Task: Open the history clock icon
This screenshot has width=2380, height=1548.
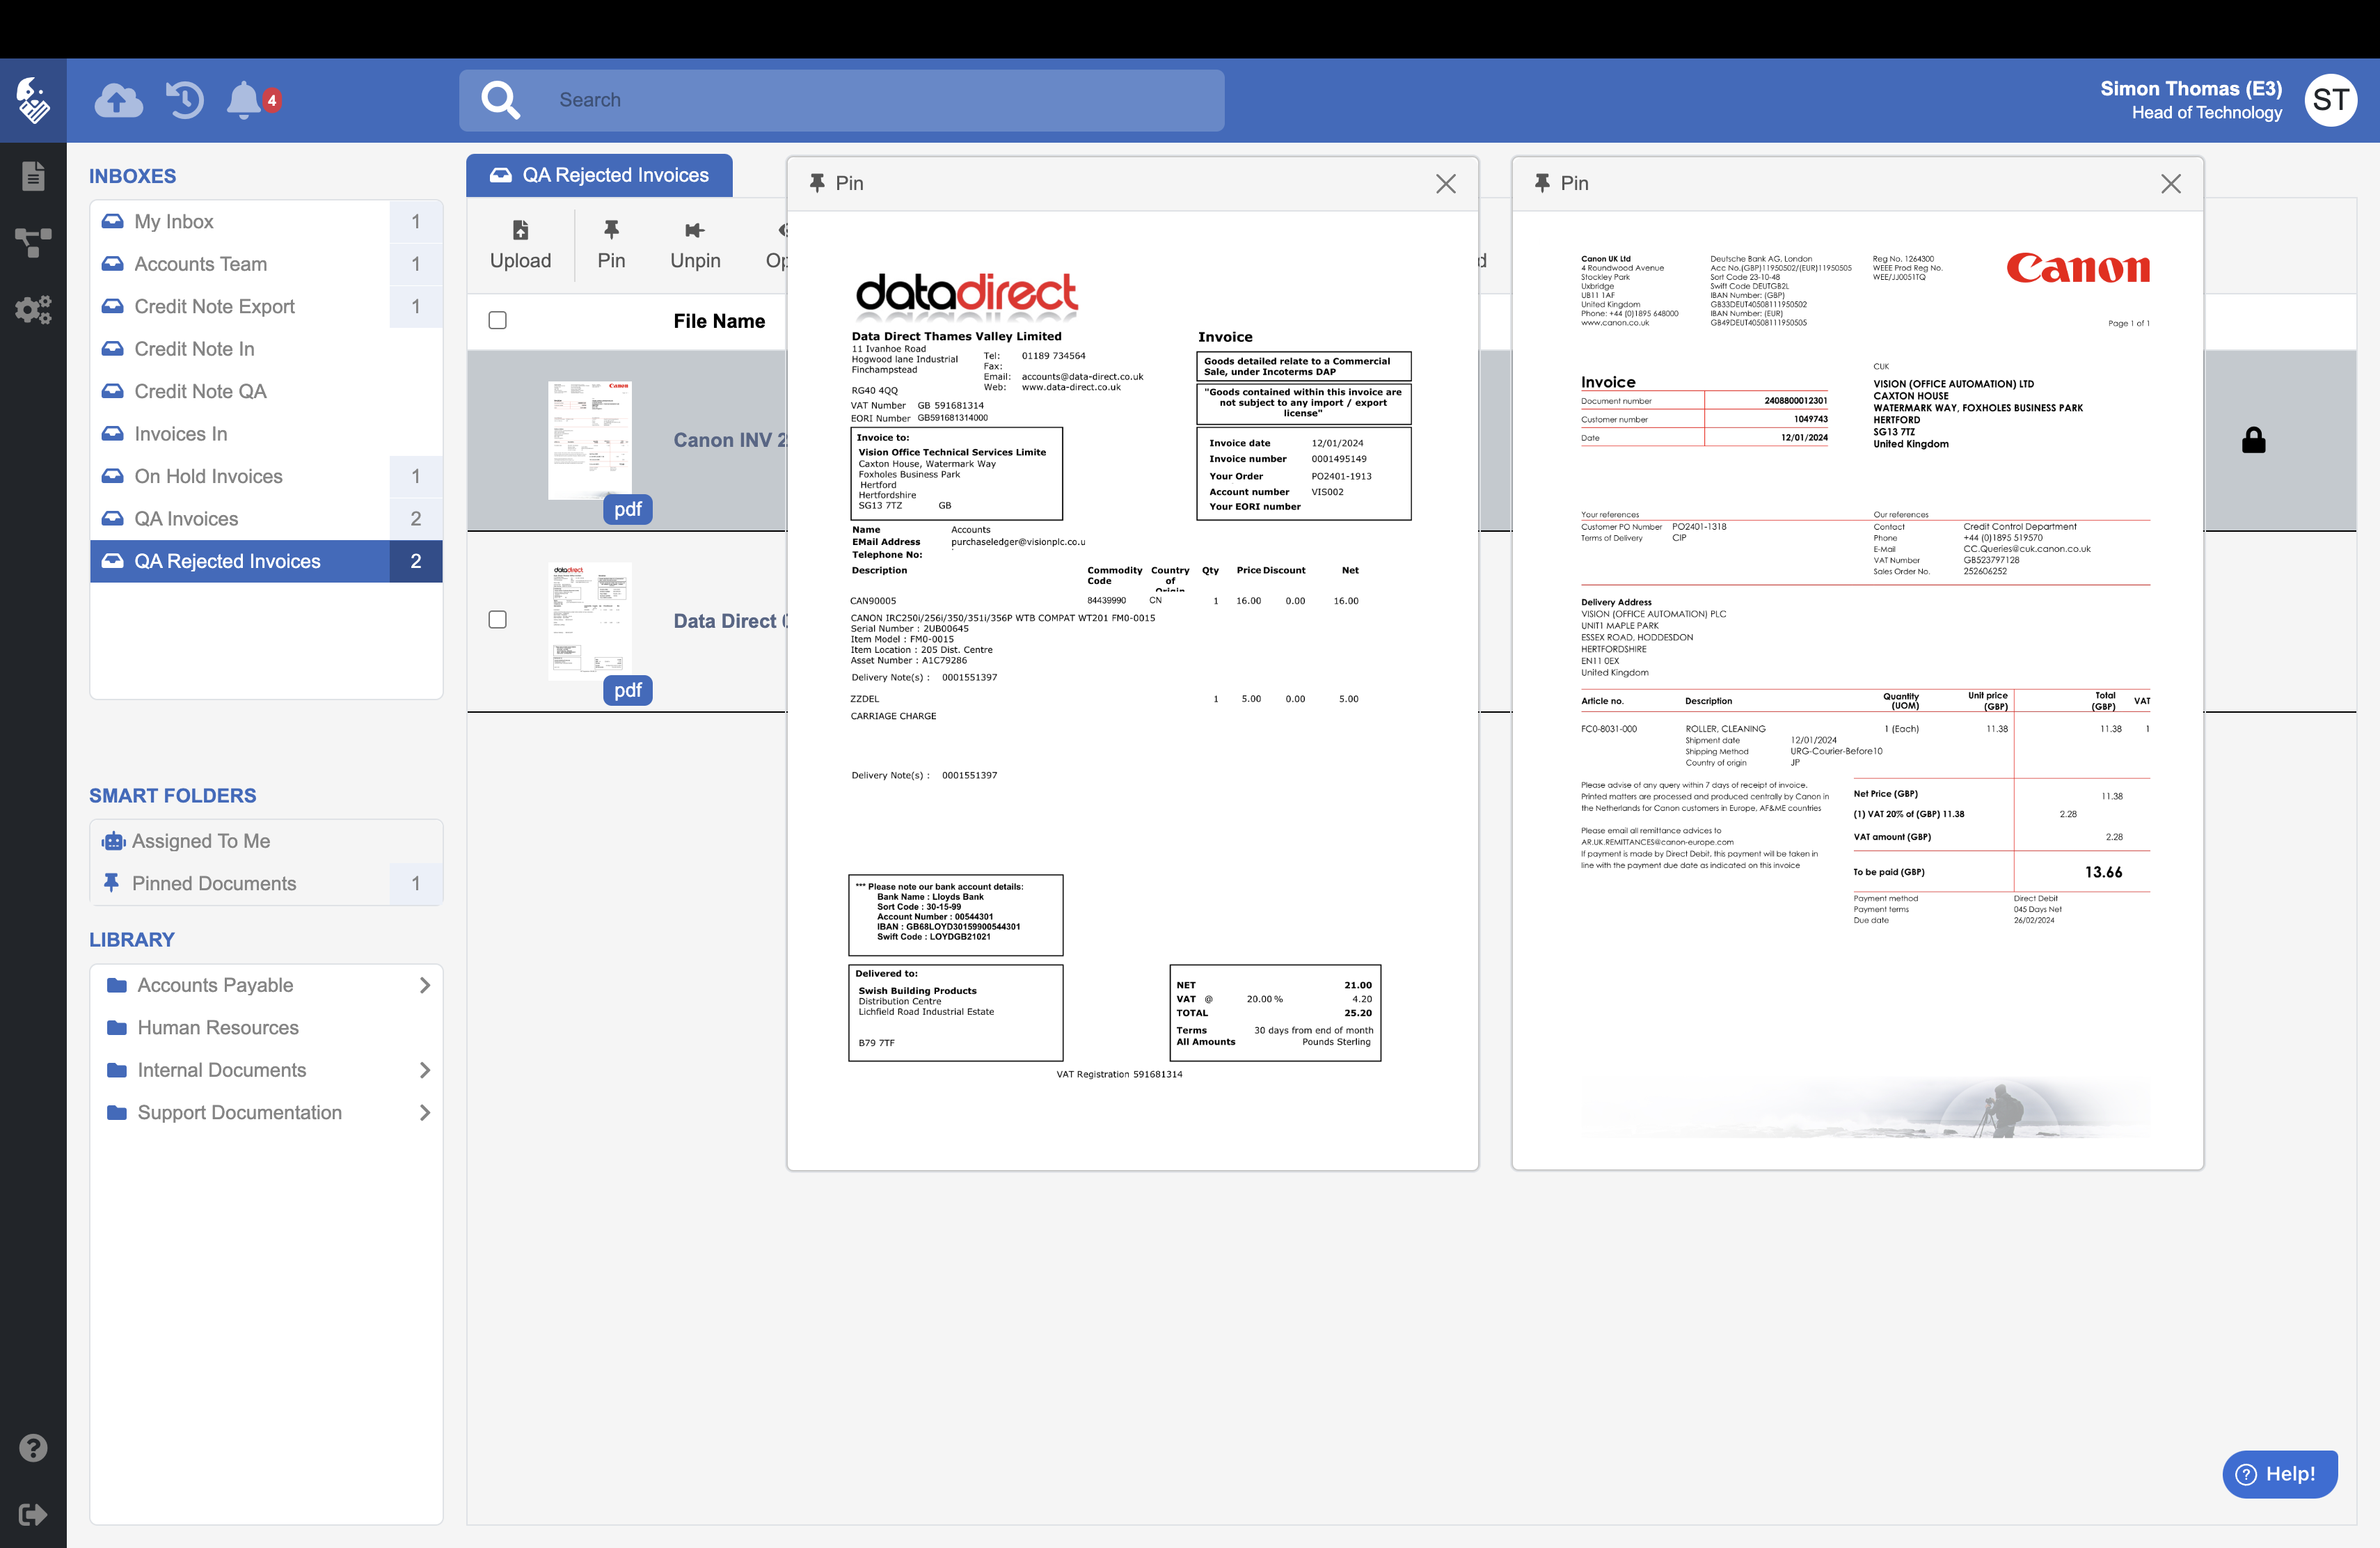Action: pyautogui.click(x=184, y=100)
